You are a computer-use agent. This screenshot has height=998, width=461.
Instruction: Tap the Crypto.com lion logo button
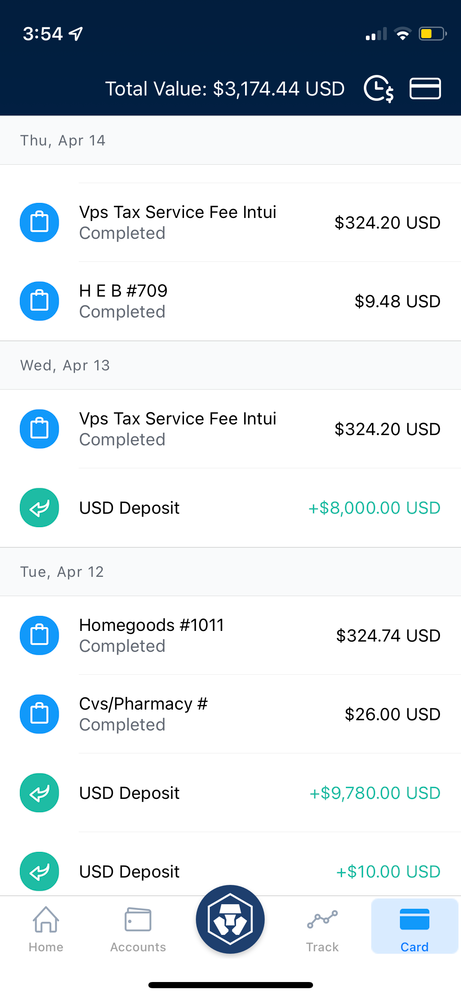[x=230, y=919]
